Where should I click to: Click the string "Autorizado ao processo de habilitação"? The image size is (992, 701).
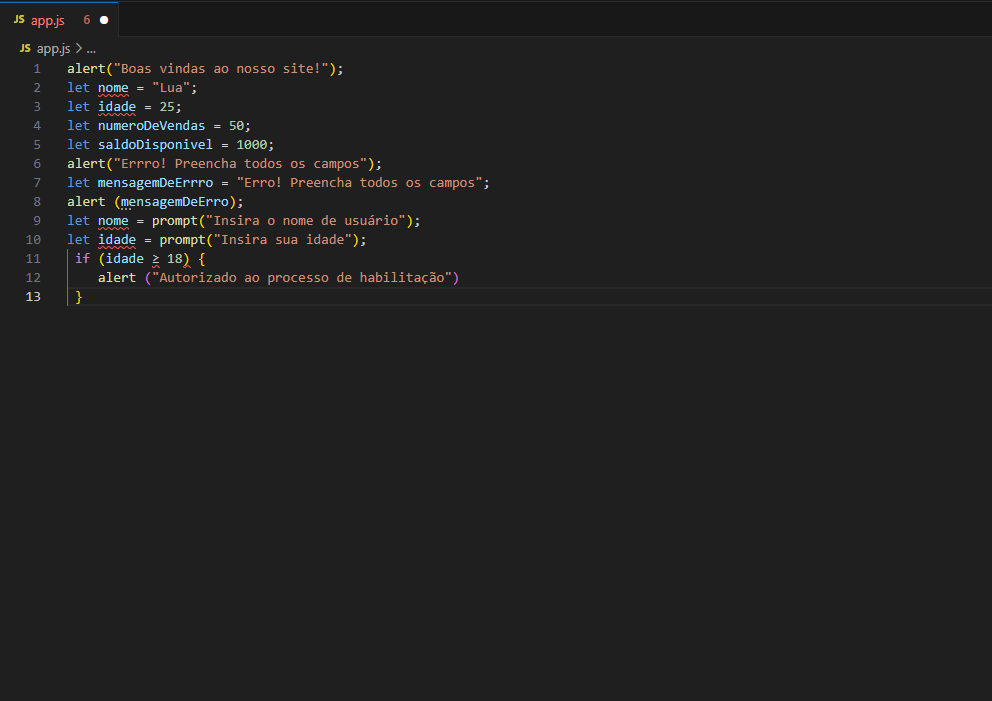click(302, 277)
